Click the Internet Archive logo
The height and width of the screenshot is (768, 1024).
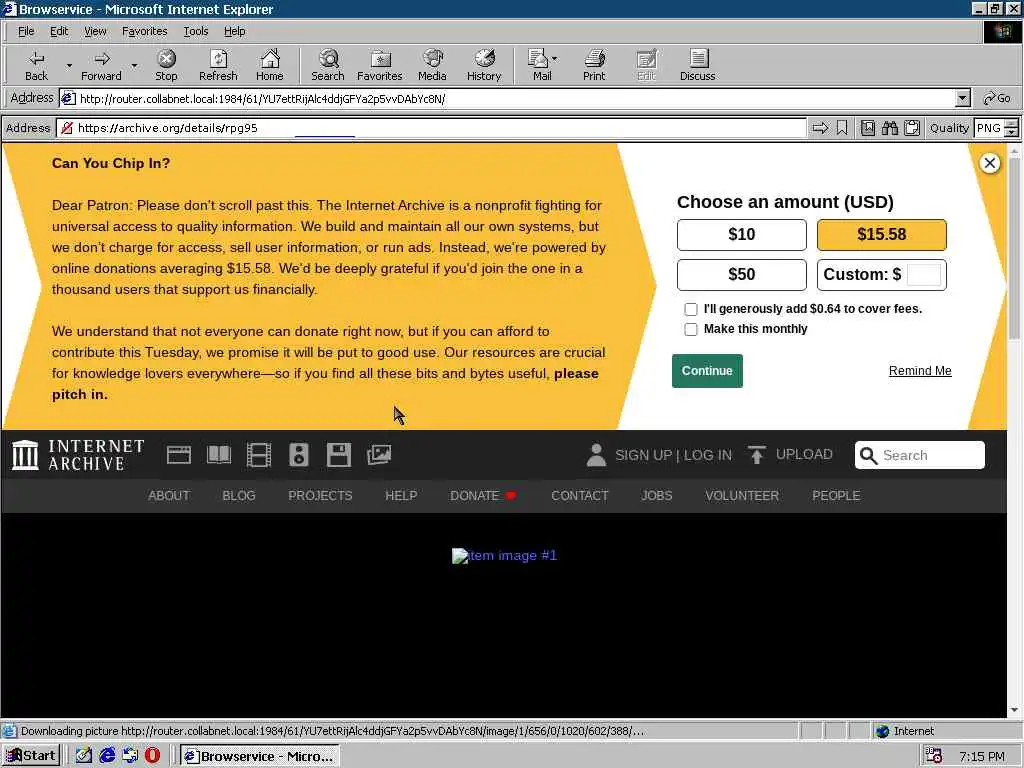[x=78, y=455]
